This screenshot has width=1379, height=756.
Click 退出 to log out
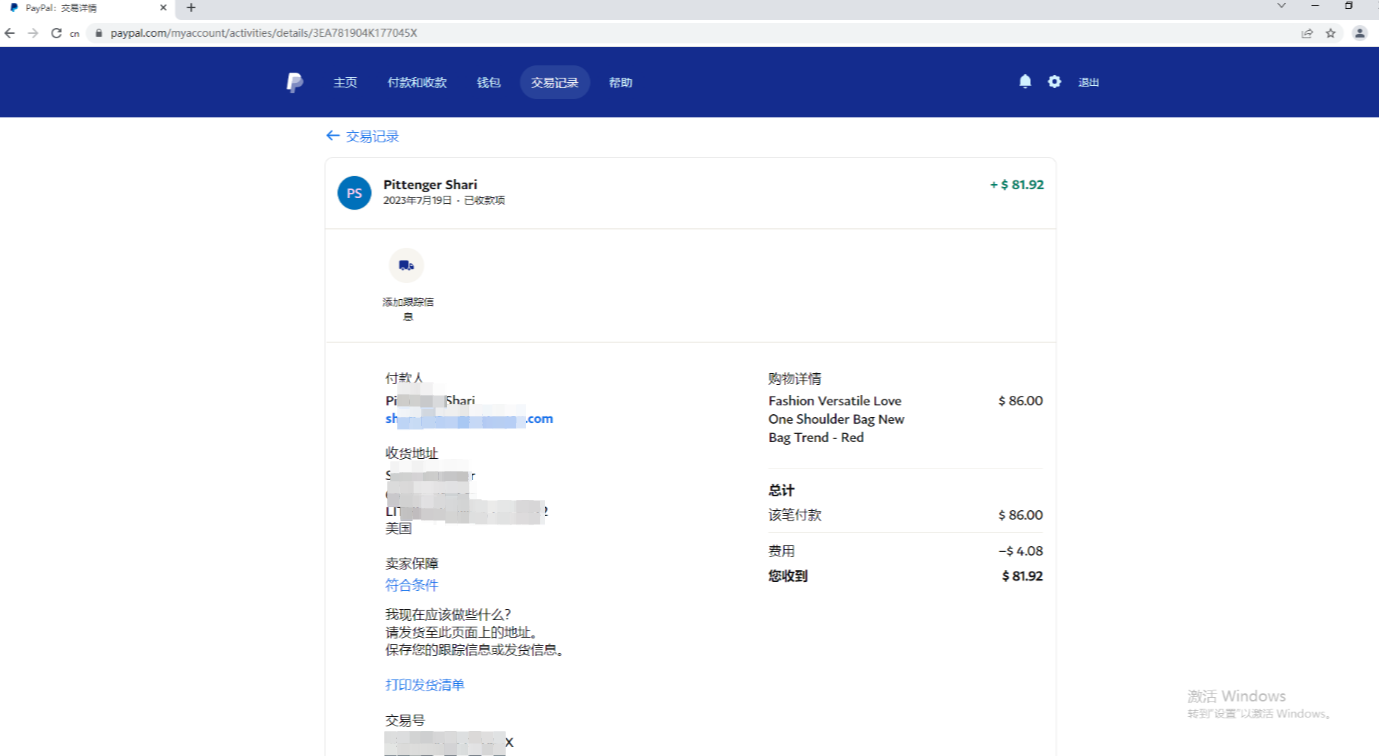(1088, 83)
